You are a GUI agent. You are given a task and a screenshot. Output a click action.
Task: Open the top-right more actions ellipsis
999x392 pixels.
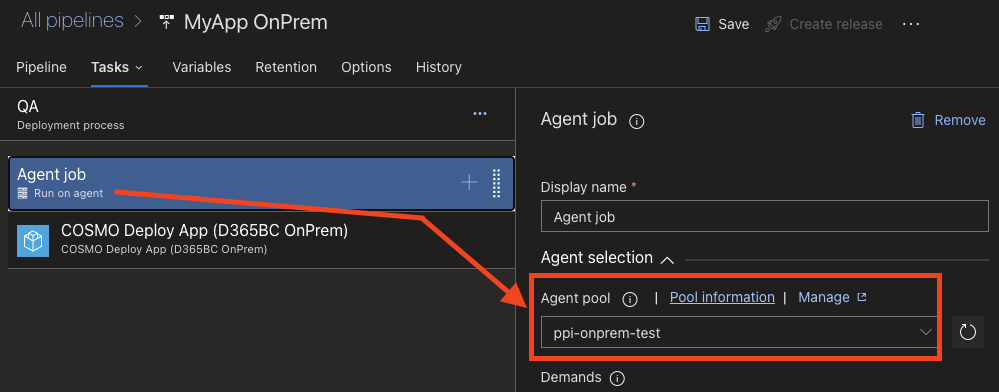click(911, 24)
